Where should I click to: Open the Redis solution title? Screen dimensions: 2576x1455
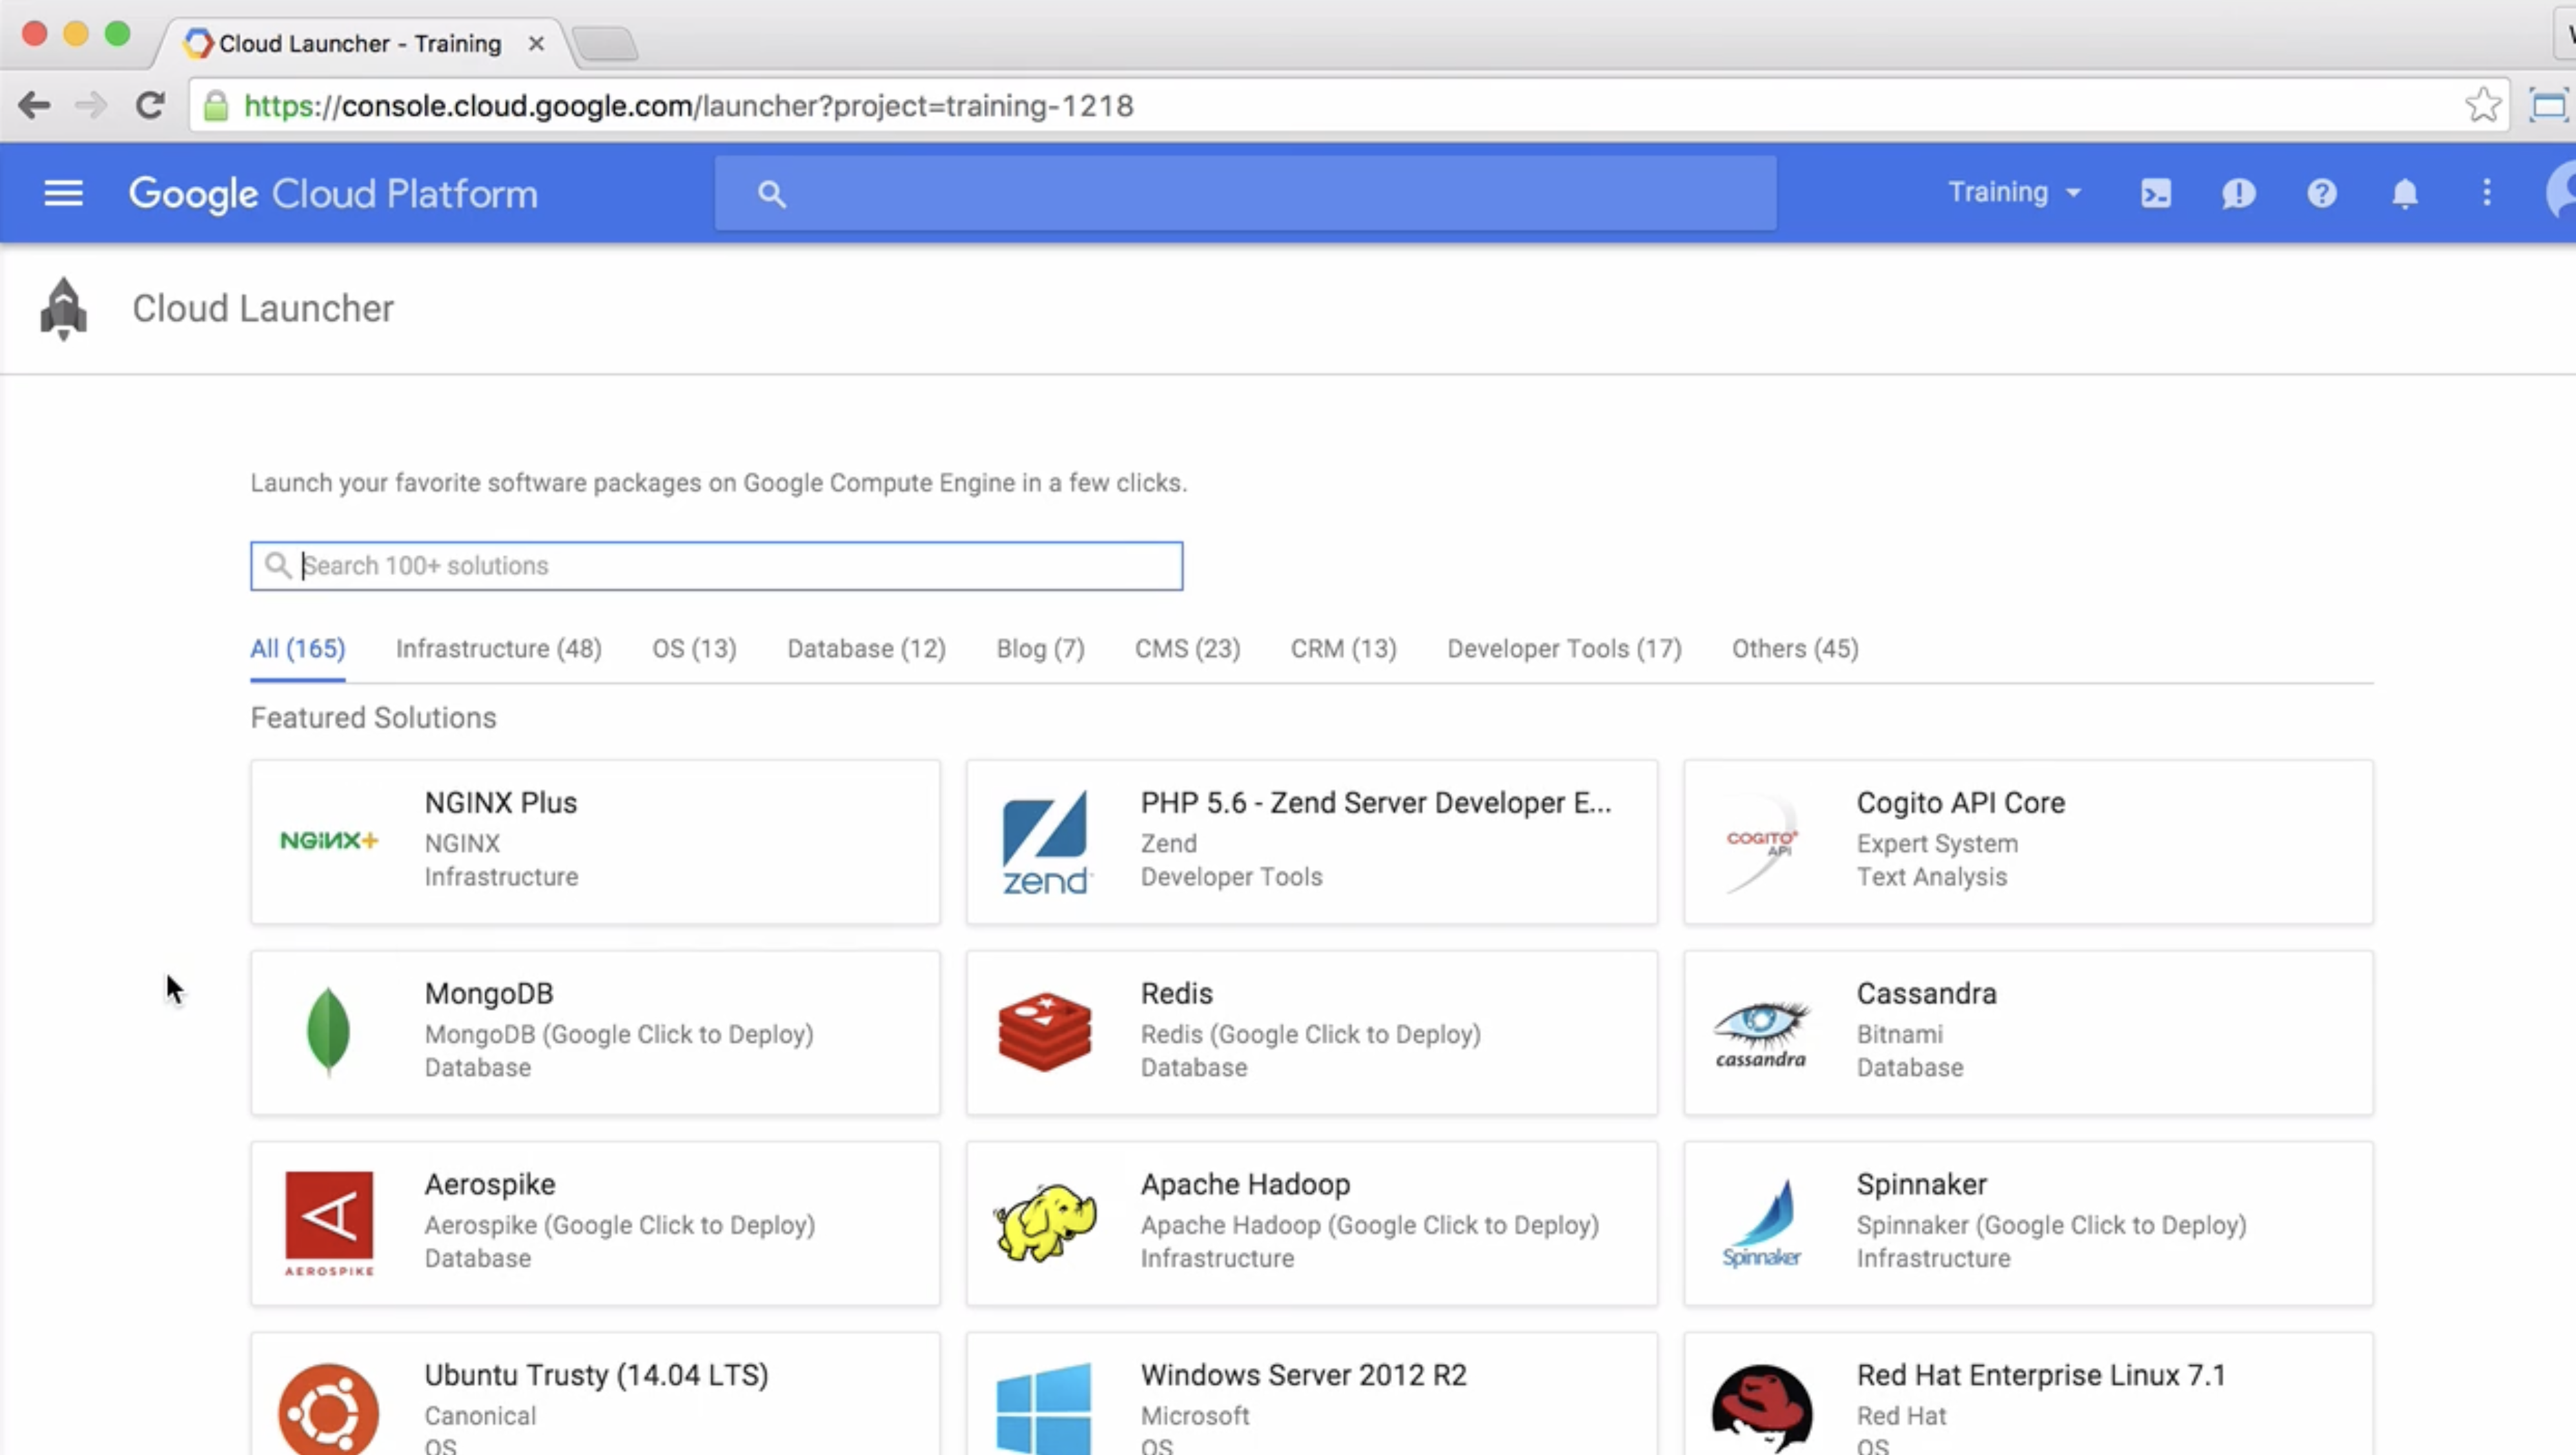(1177, 994)
